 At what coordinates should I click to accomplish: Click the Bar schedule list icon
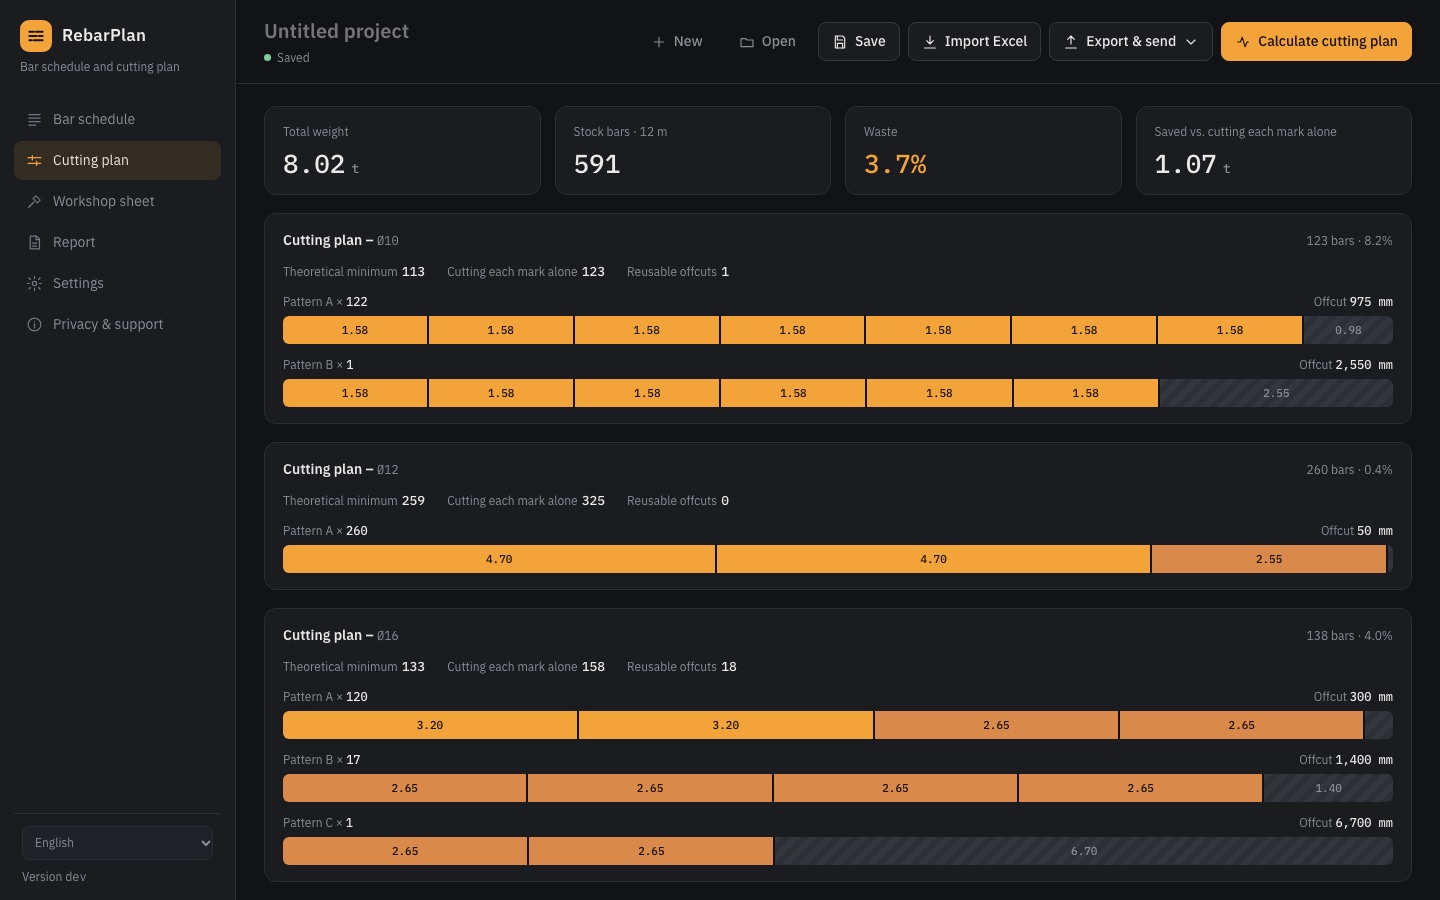(34, 120)
